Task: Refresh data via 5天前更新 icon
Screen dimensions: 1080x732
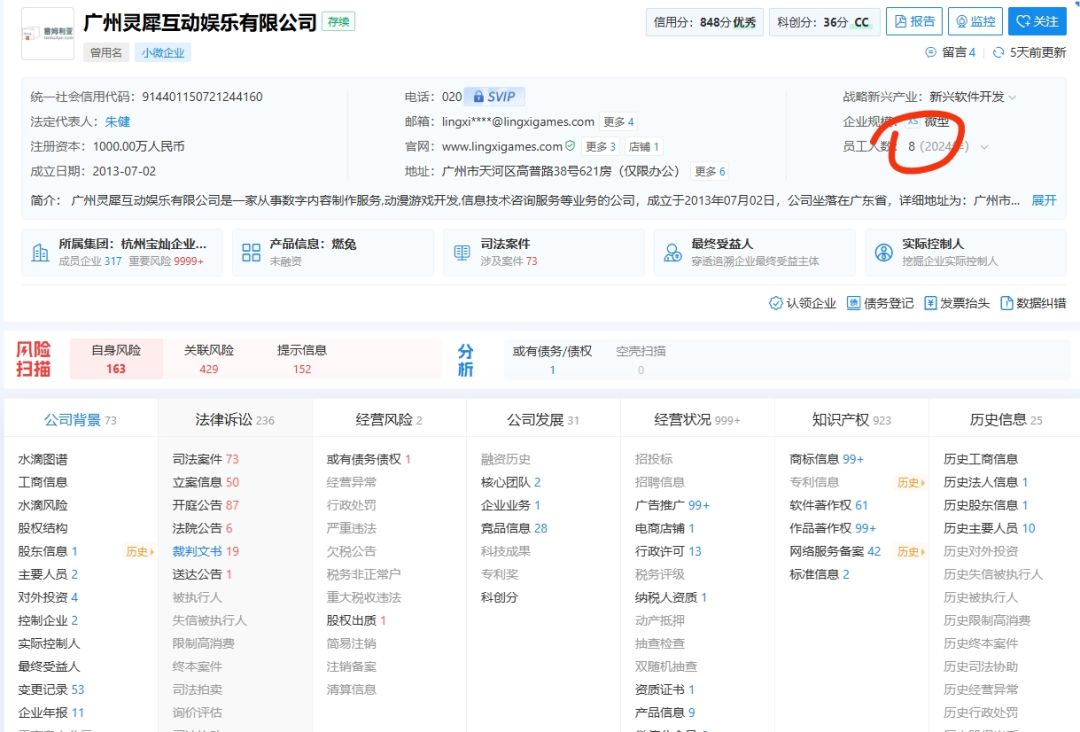Action: (x=998, y=52)
